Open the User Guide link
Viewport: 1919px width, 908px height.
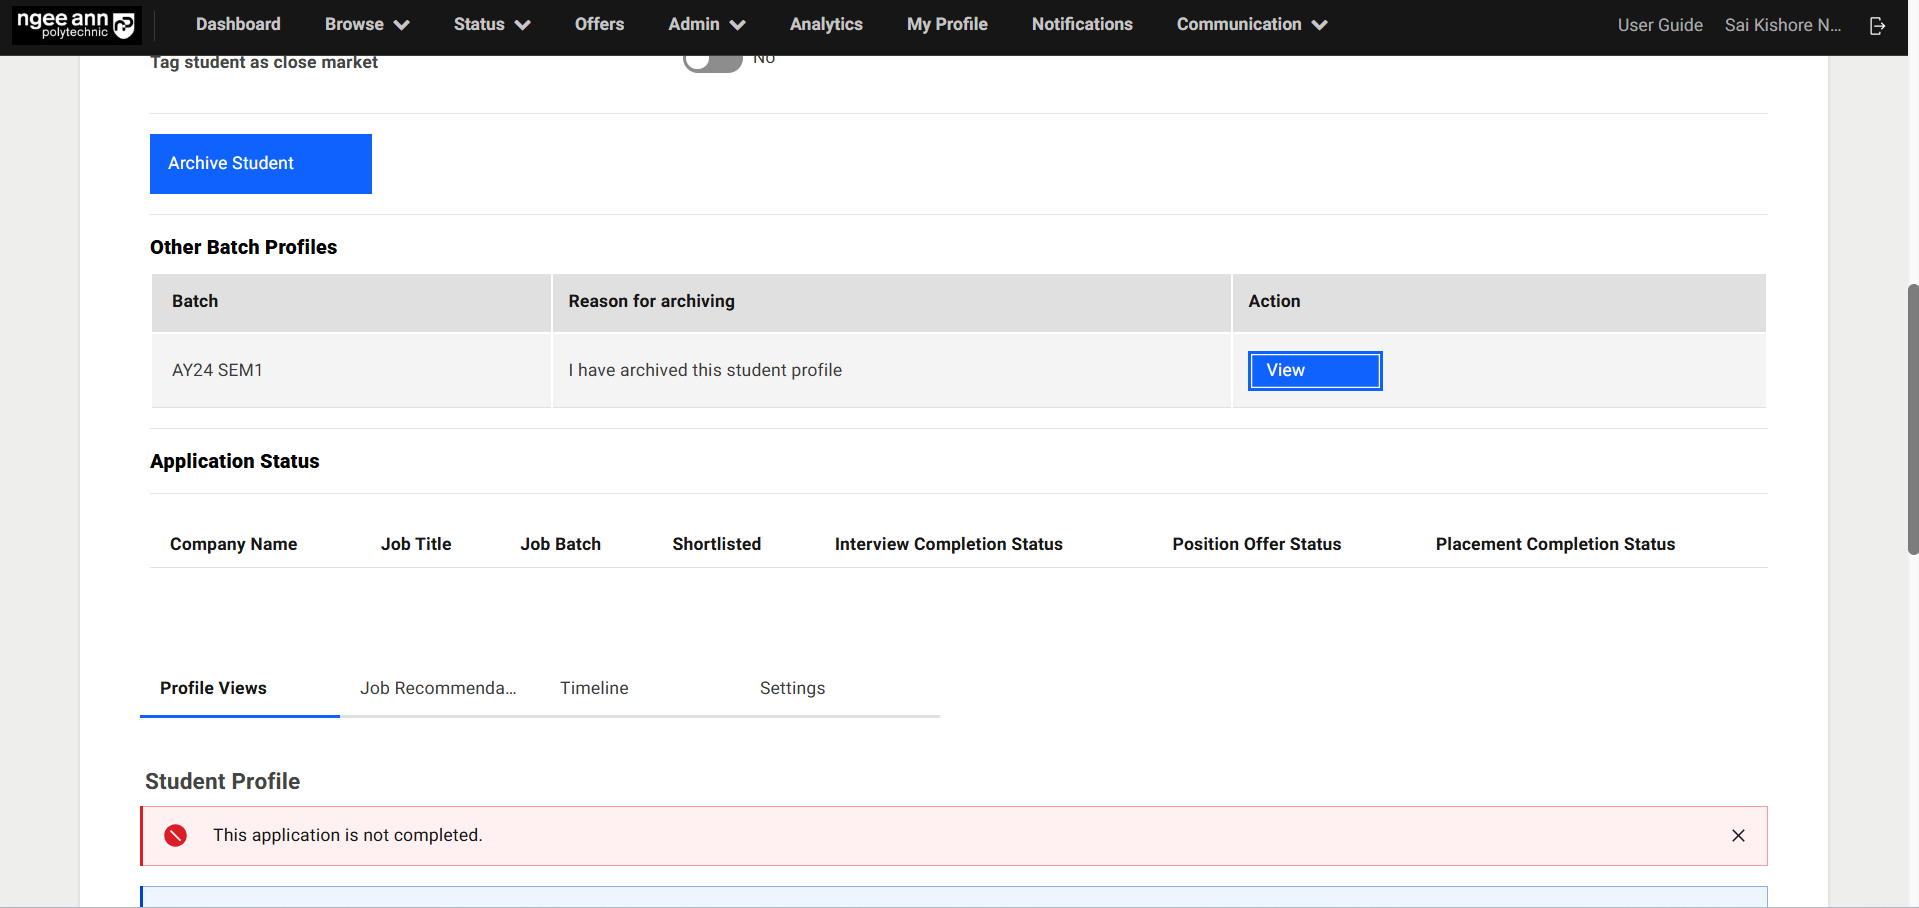coord(1660,26)
